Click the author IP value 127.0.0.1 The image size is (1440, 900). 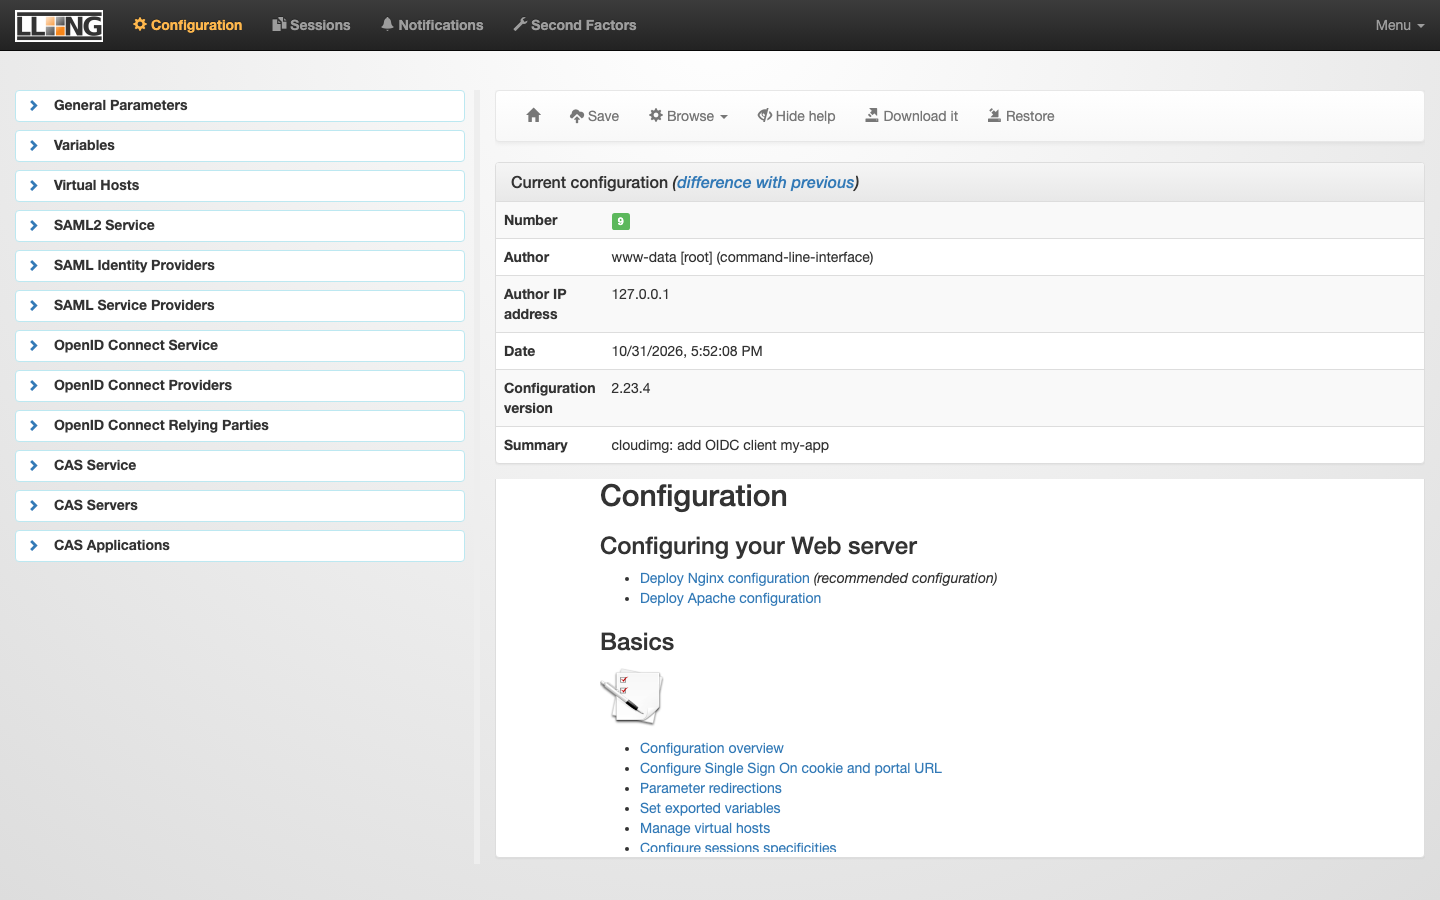click(641, 294)
